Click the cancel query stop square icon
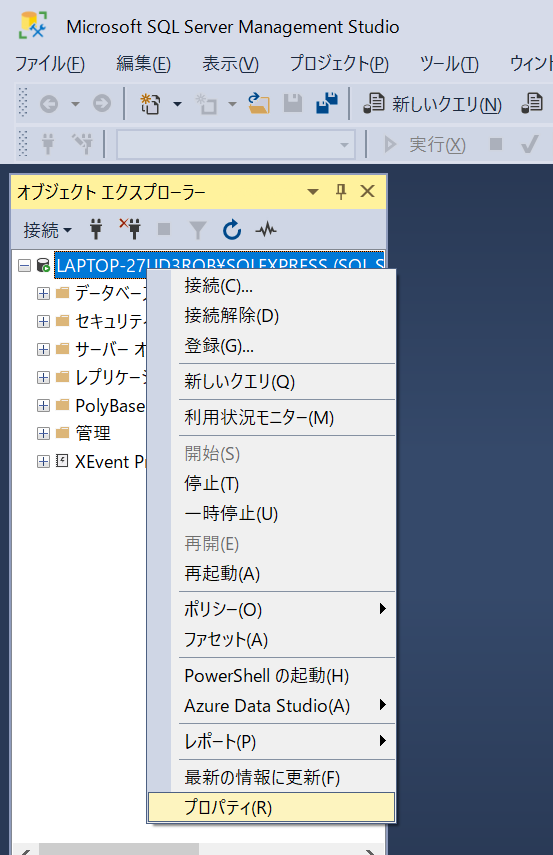 pos(496,144)
